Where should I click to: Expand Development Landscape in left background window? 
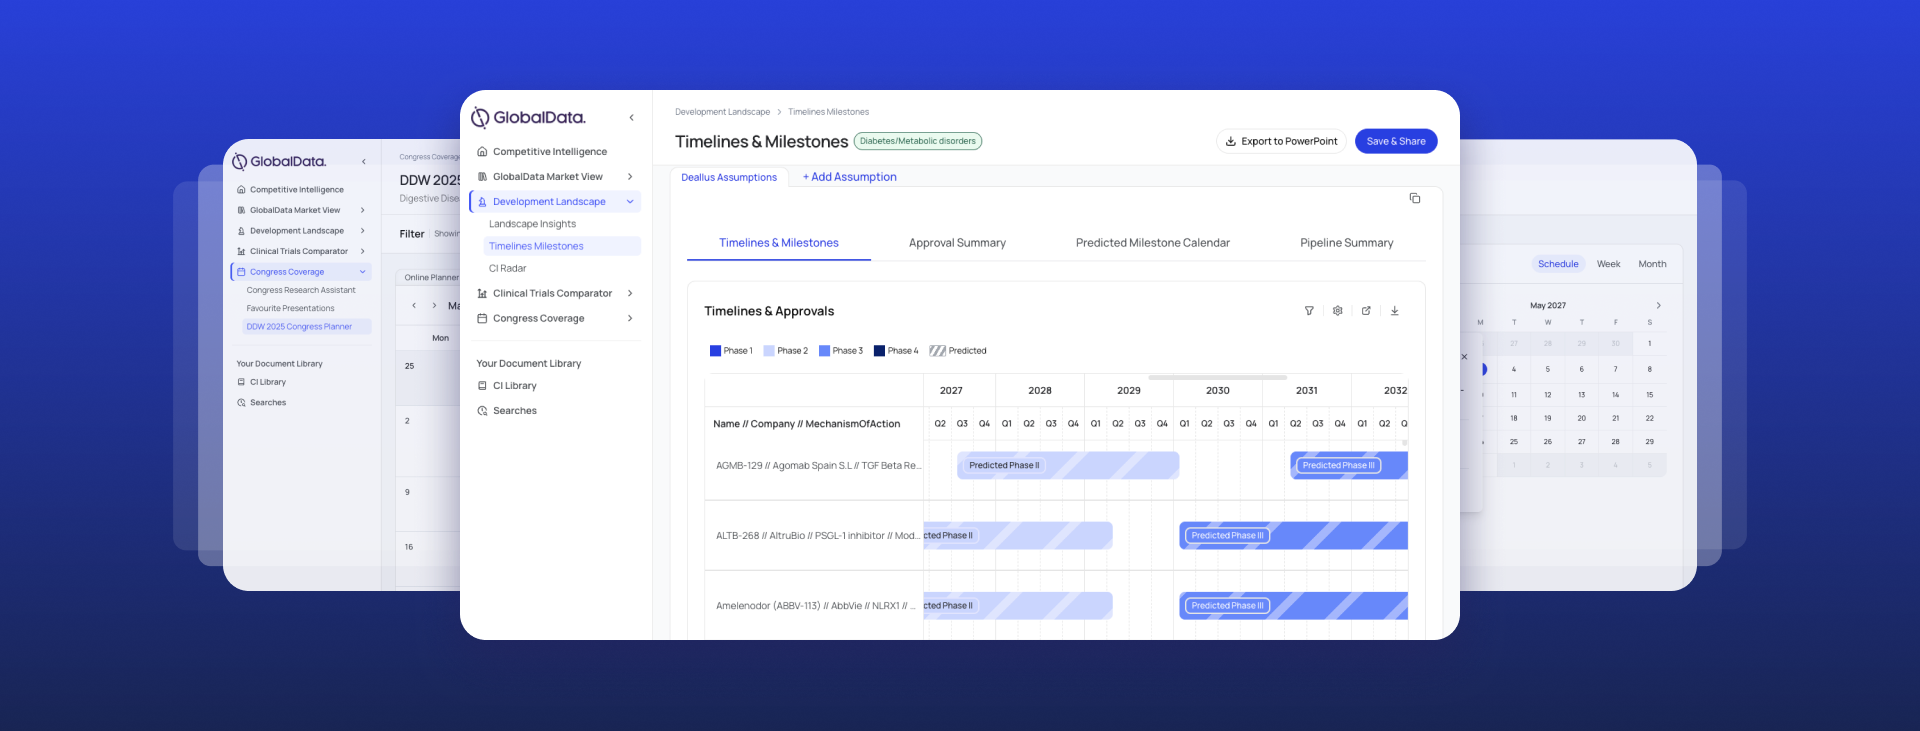point(362,231)
